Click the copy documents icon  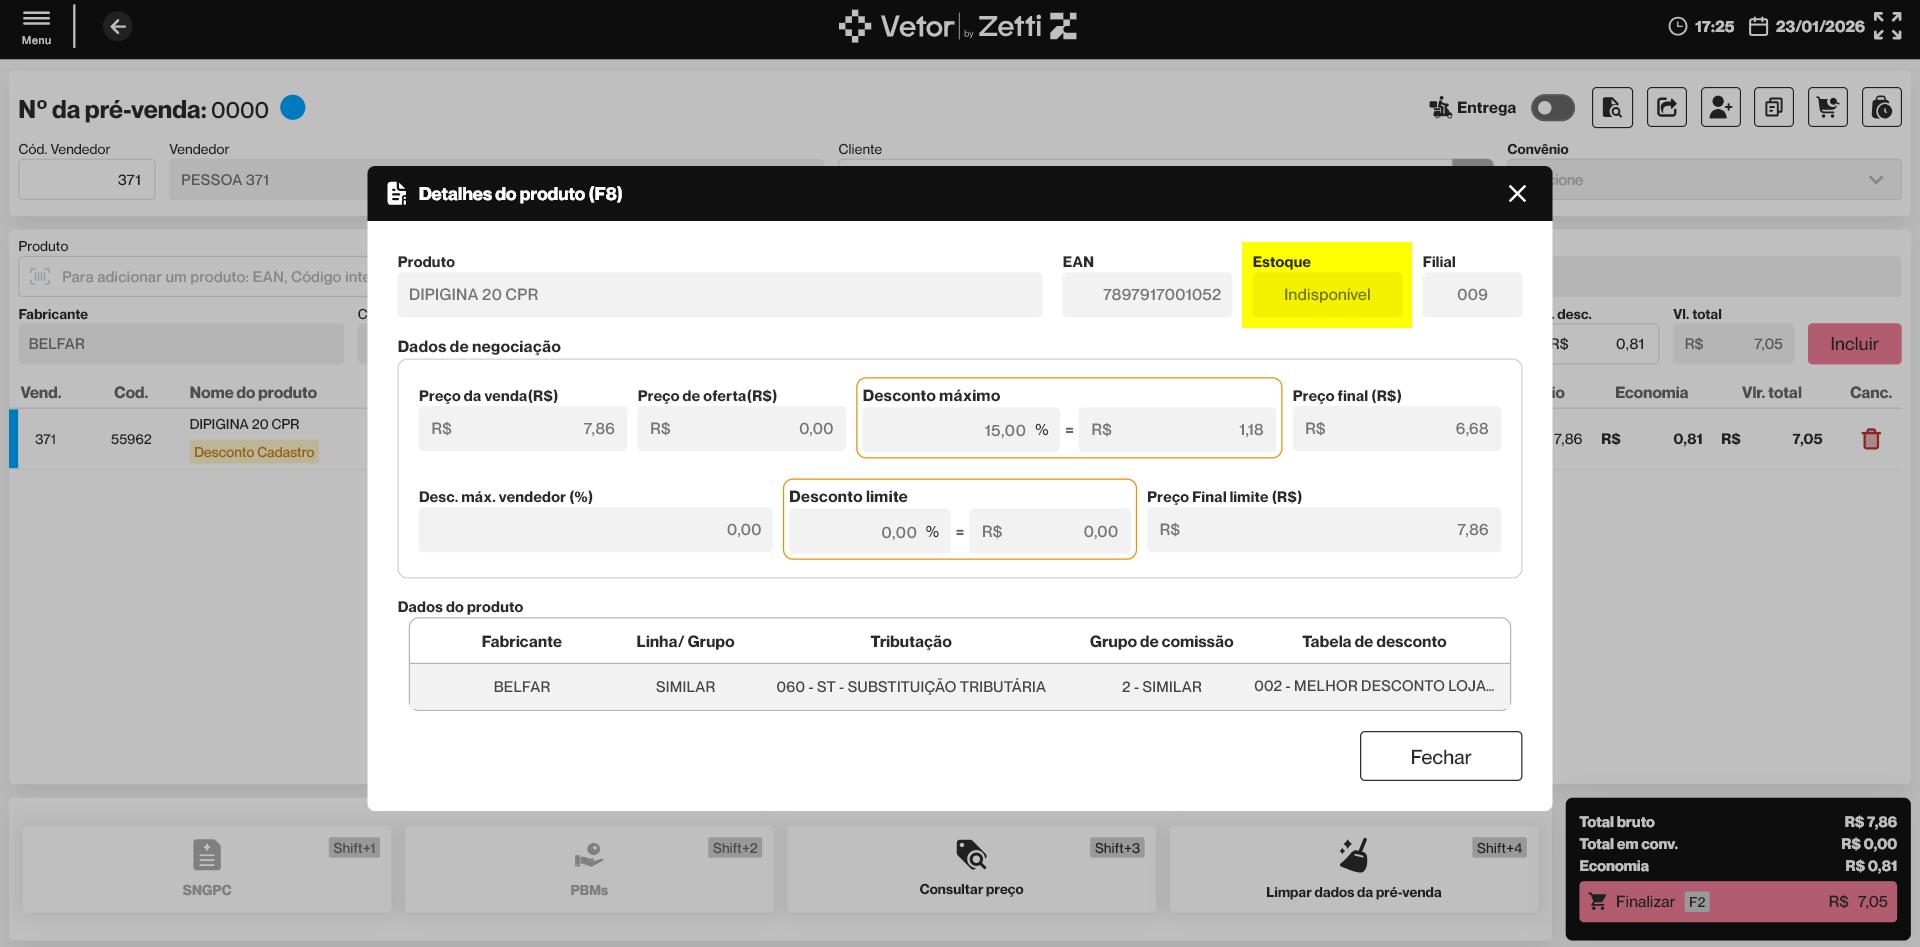point(1774,107)
